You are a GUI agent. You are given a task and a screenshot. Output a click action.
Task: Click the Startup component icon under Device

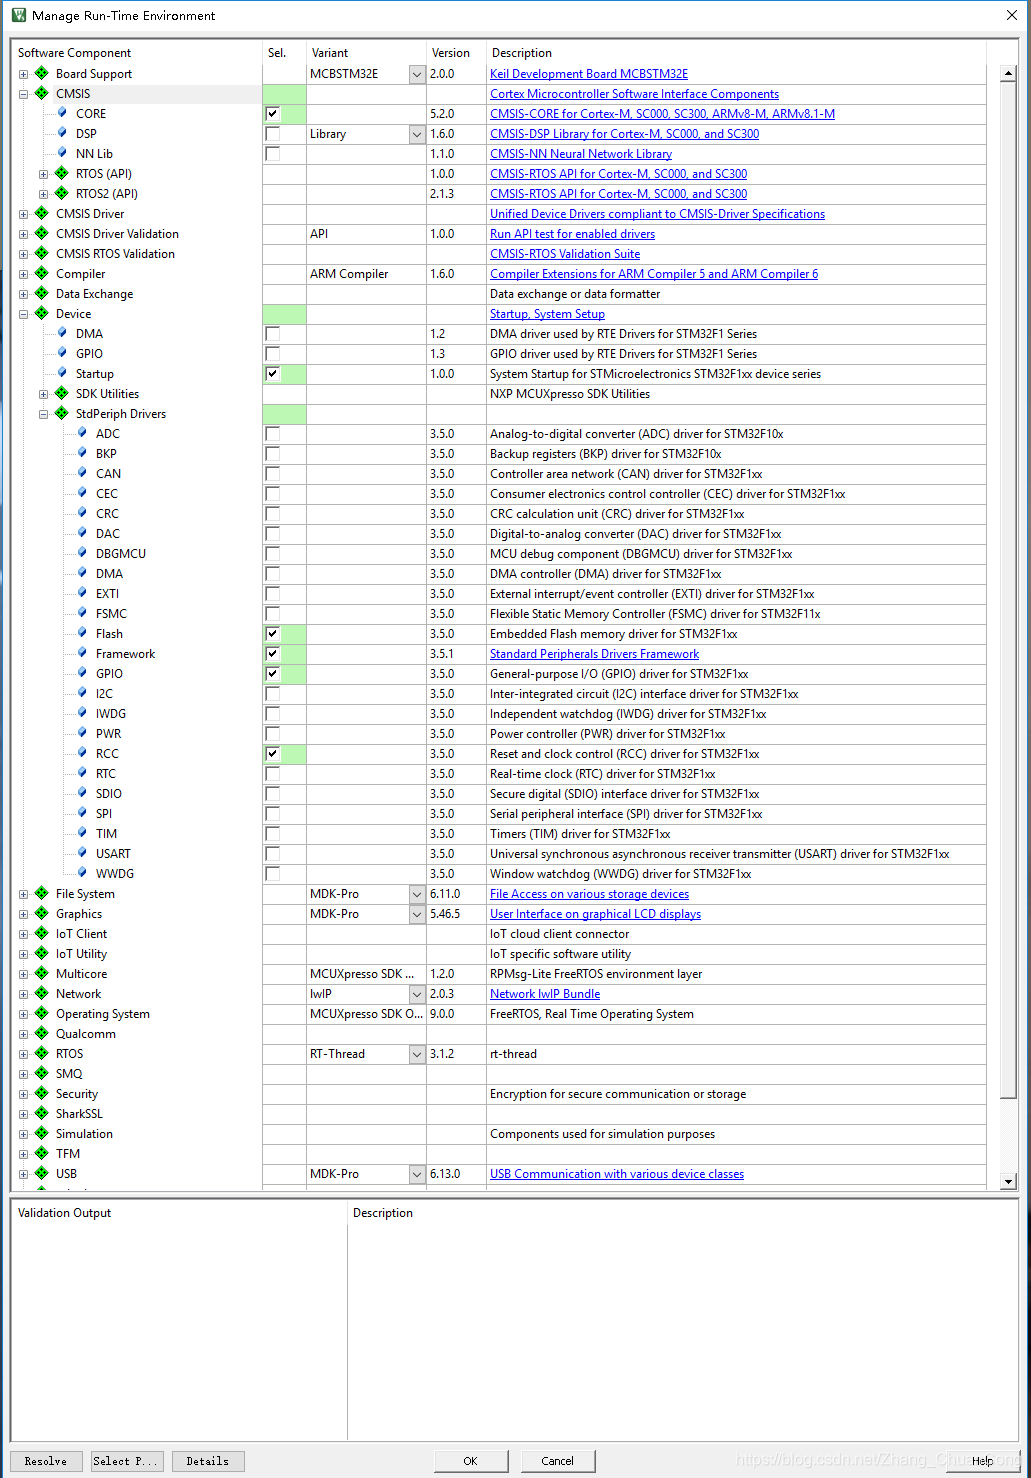point(61,373)
